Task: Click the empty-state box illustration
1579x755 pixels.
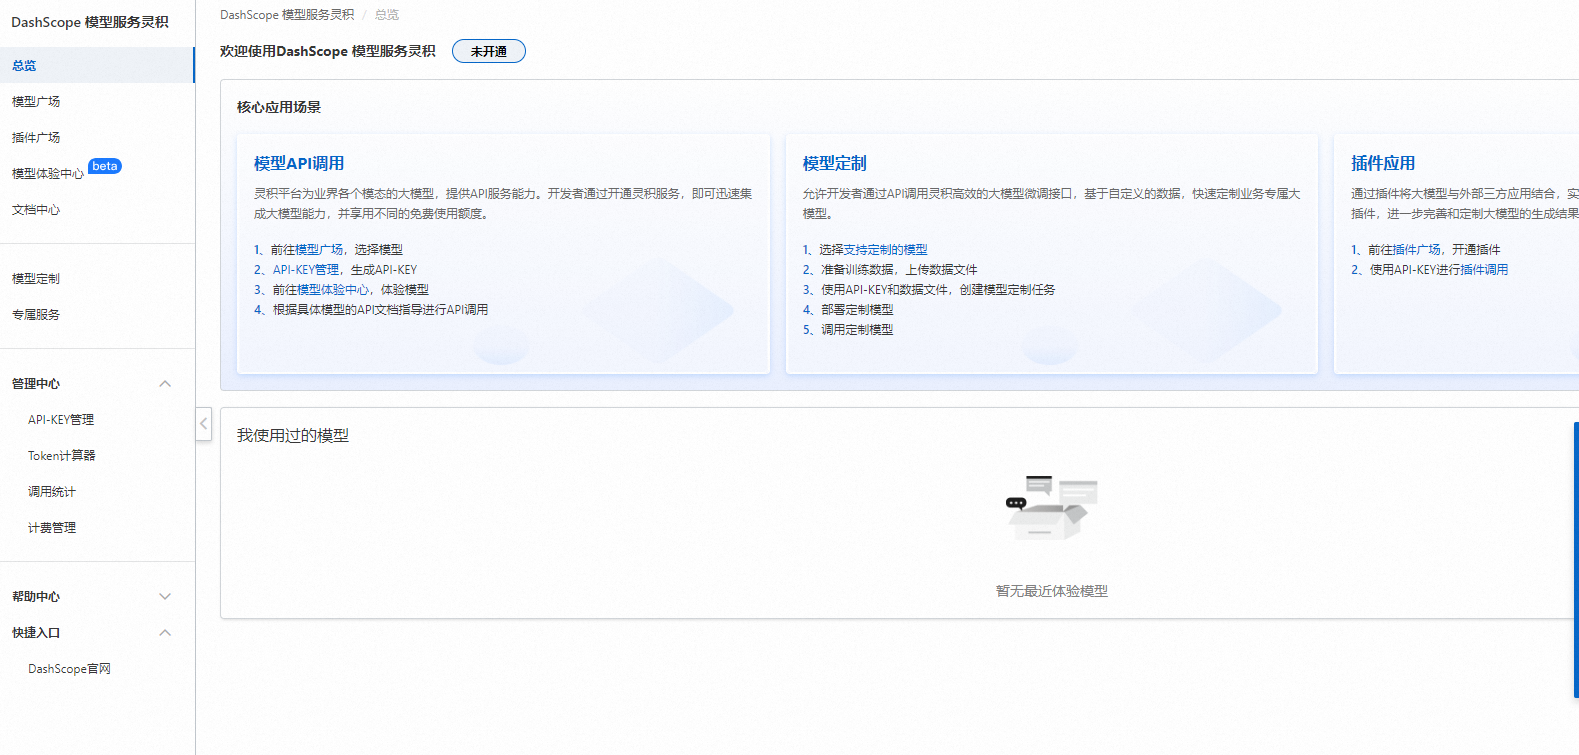Action: click(1051, 508)
